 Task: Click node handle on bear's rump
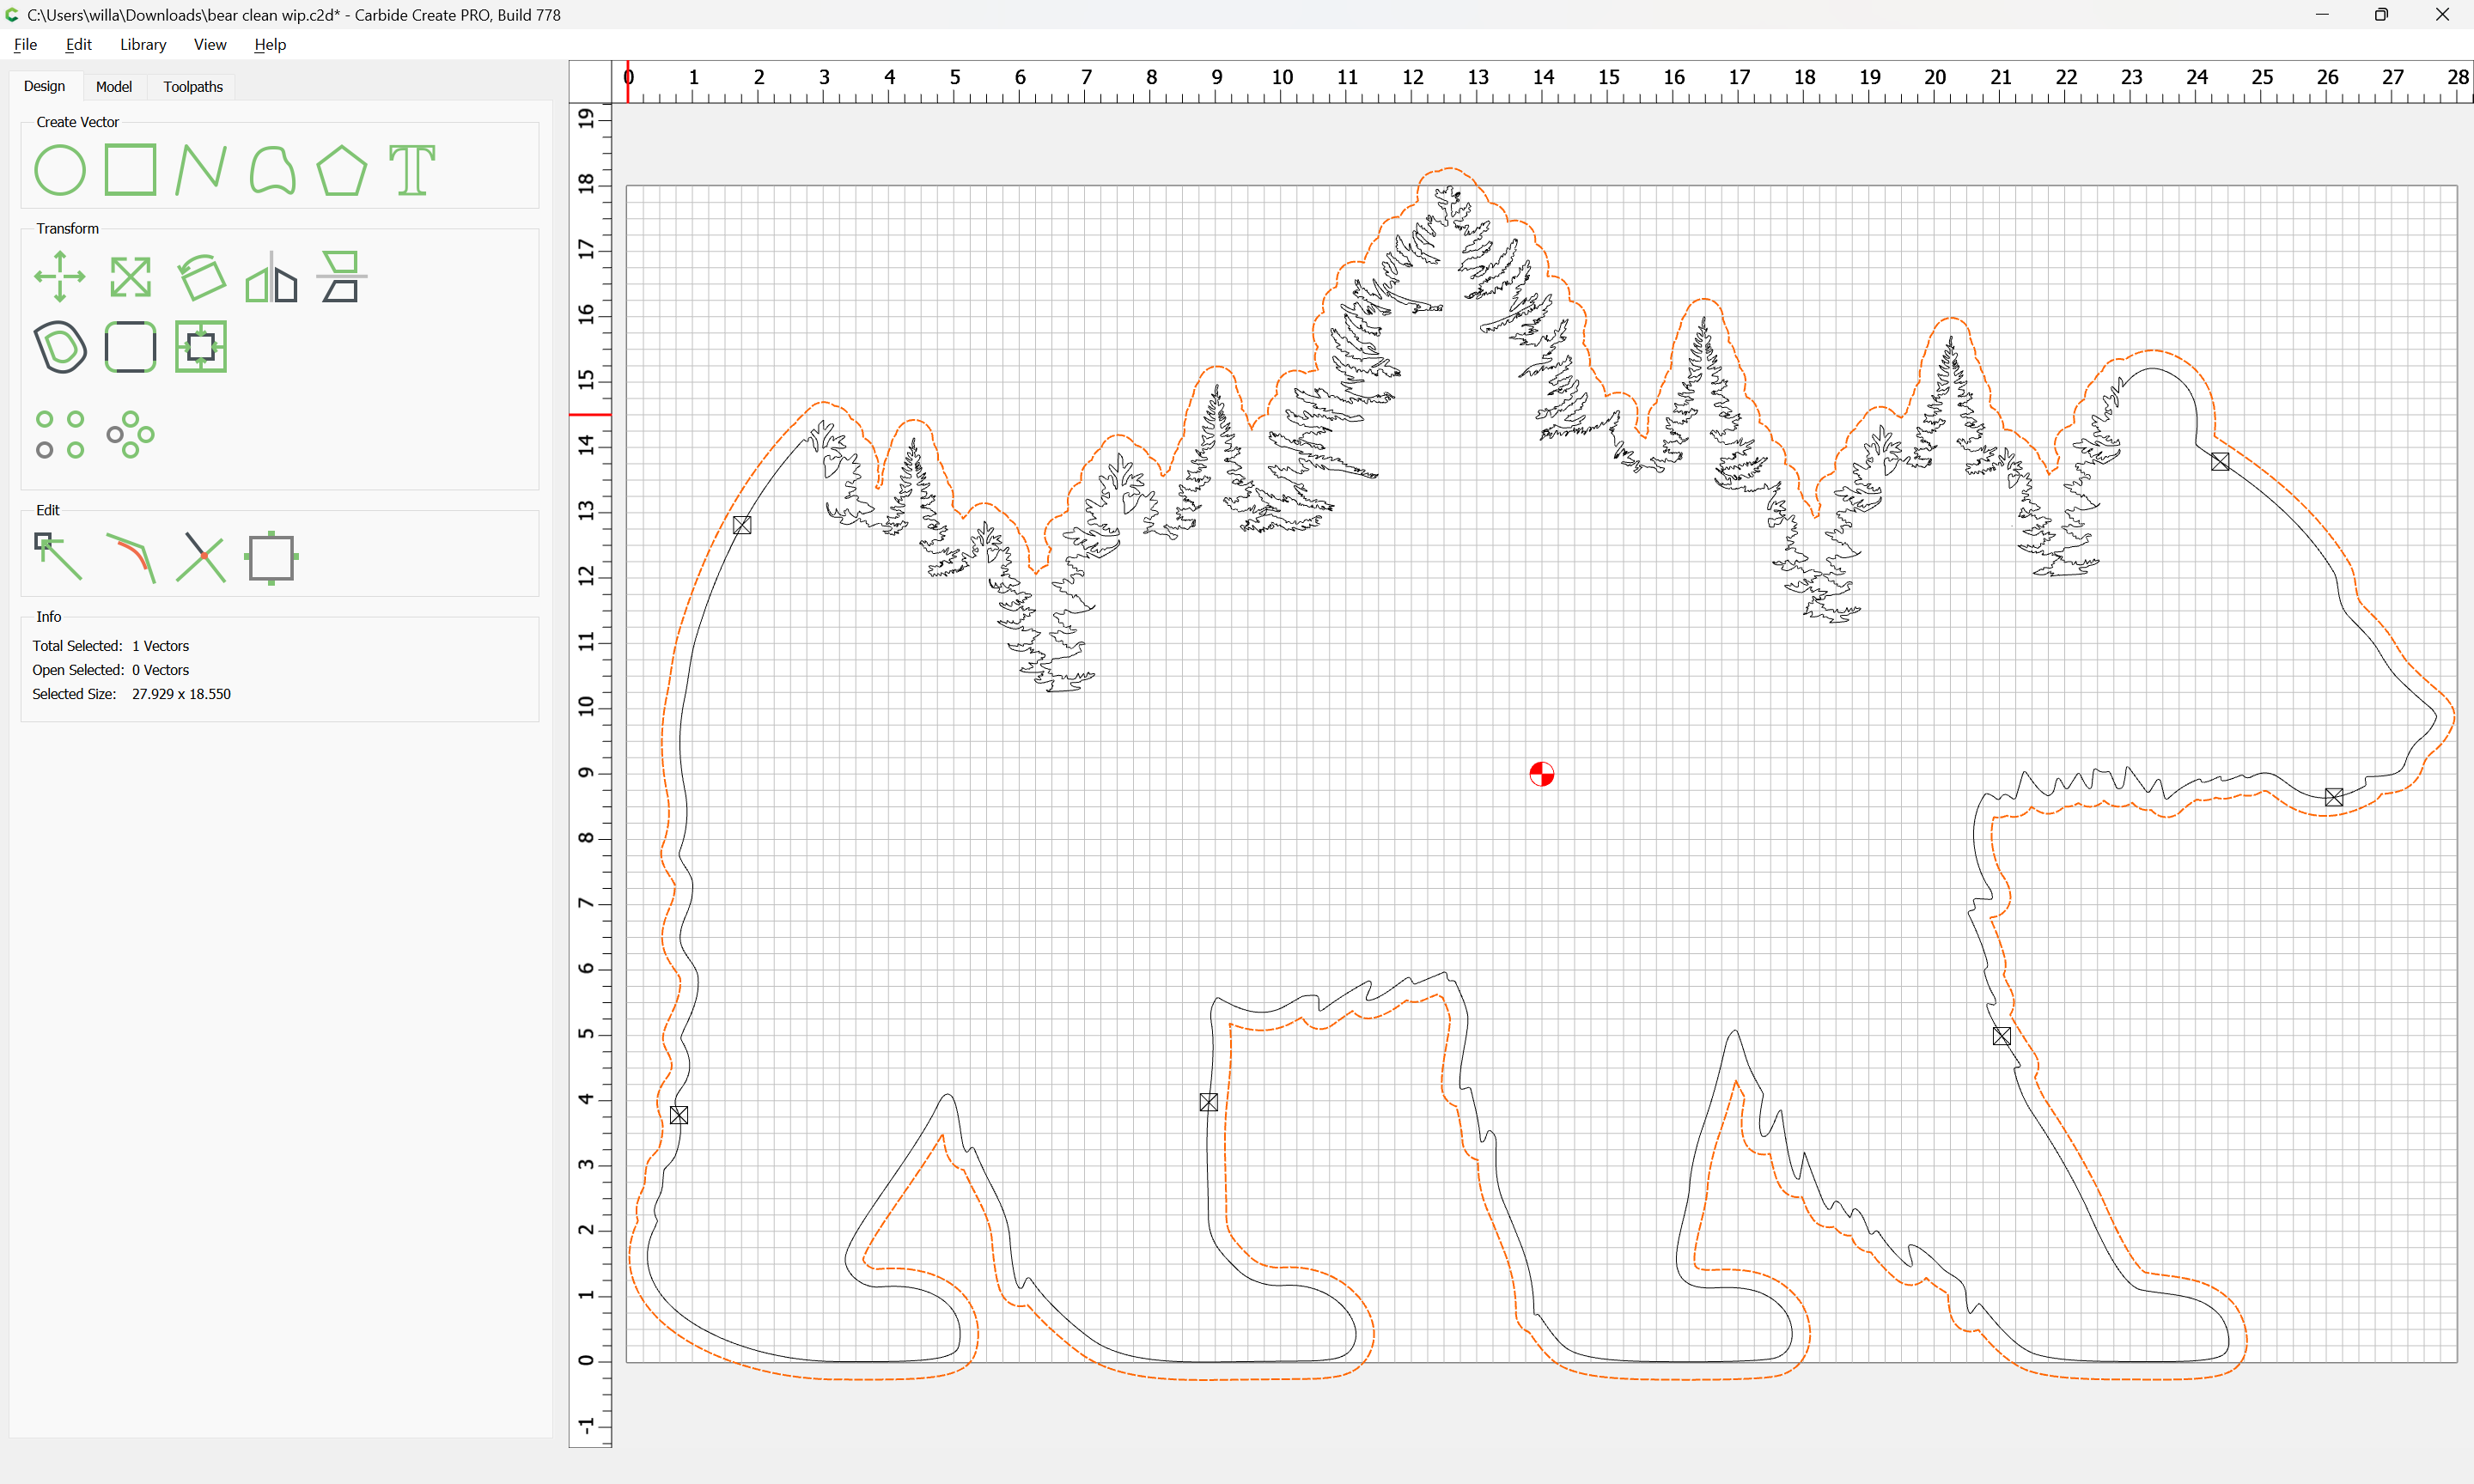[x=679, y=1115]
